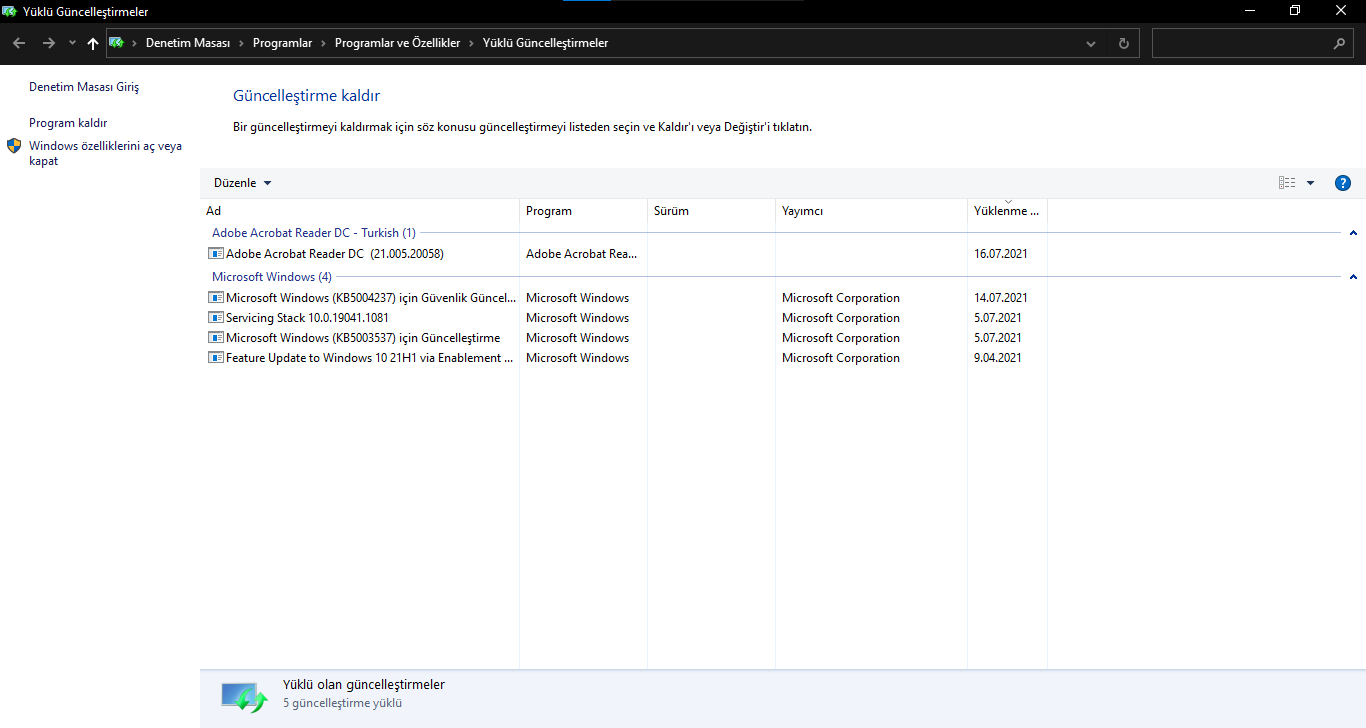Go forward using the Forward arrow
Image resolution: width=1366 pixels, height=728 pixels.
pyautogui.click(x=49, y=43)
